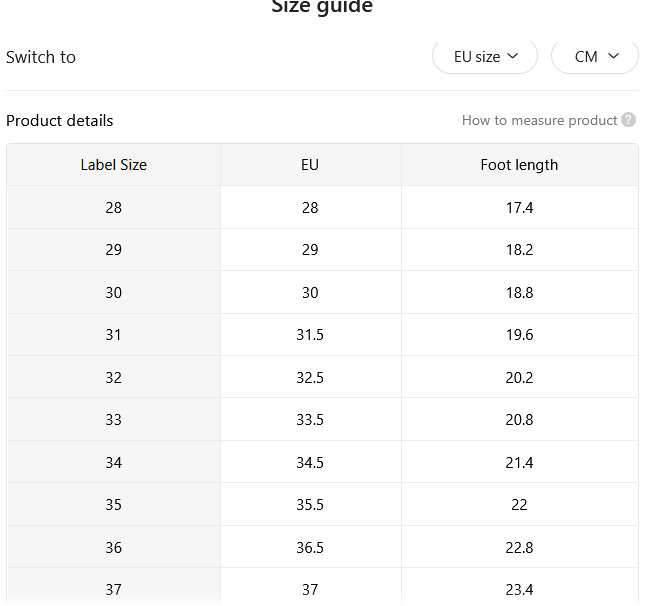Select the EU 31.5 cell

[x=310, y=335]
